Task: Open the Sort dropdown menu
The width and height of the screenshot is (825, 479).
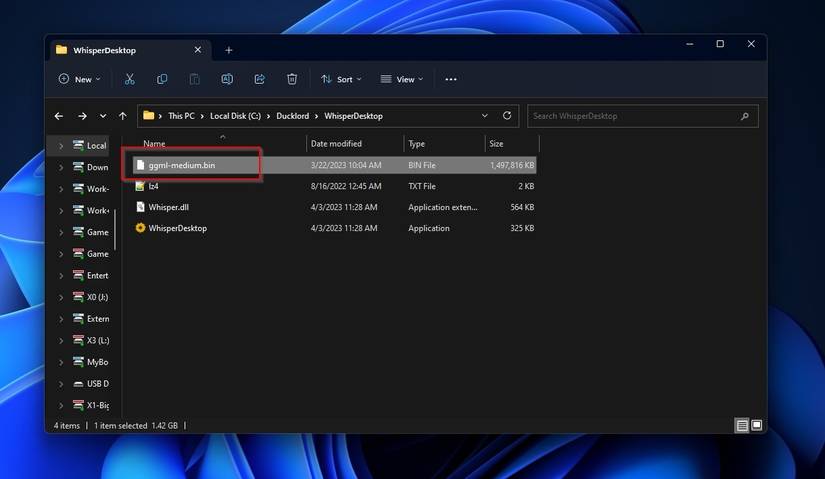Action: tap(341, 79)
